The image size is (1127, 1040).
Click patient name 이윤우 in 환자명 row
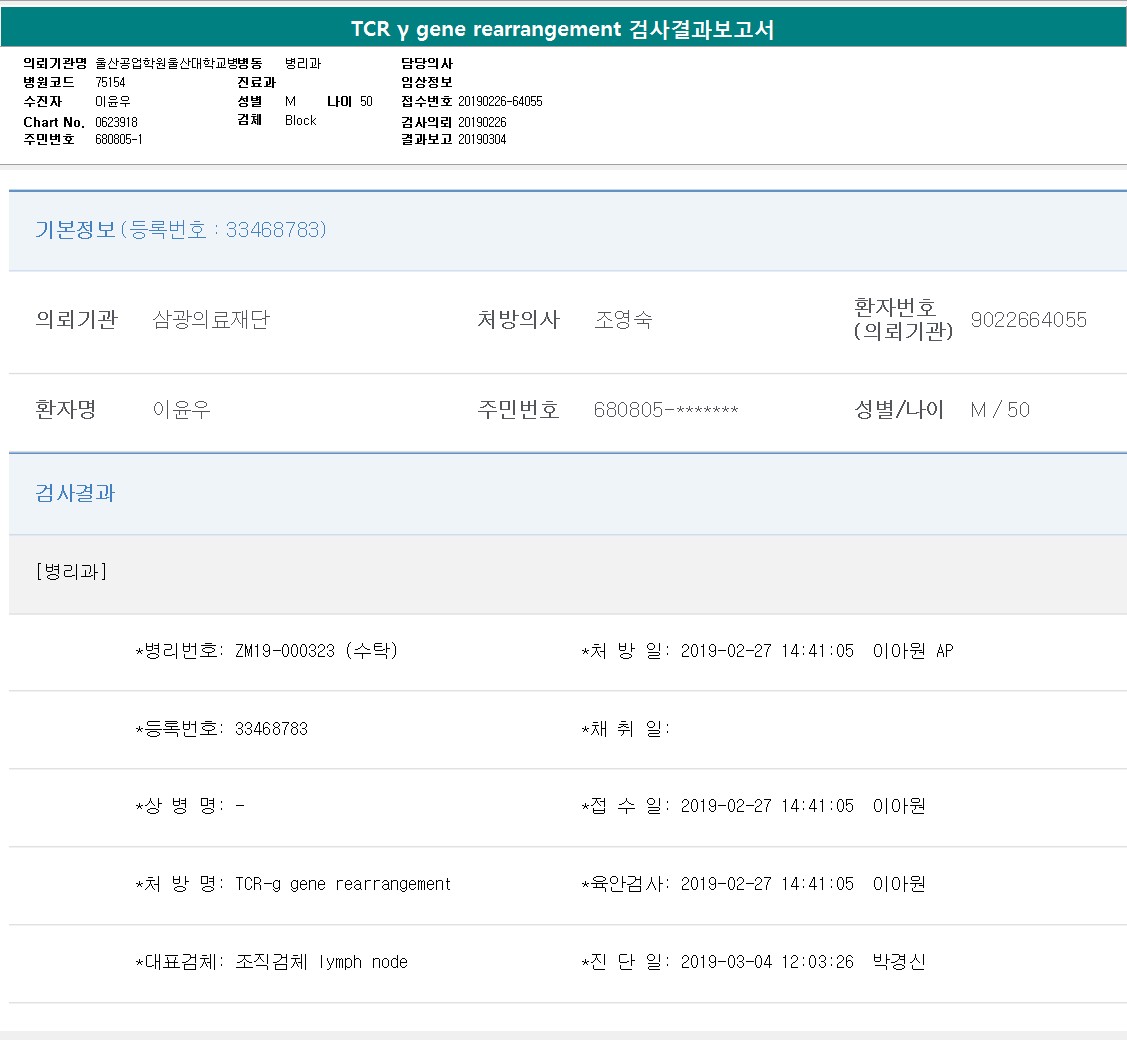tap(181, 410)
